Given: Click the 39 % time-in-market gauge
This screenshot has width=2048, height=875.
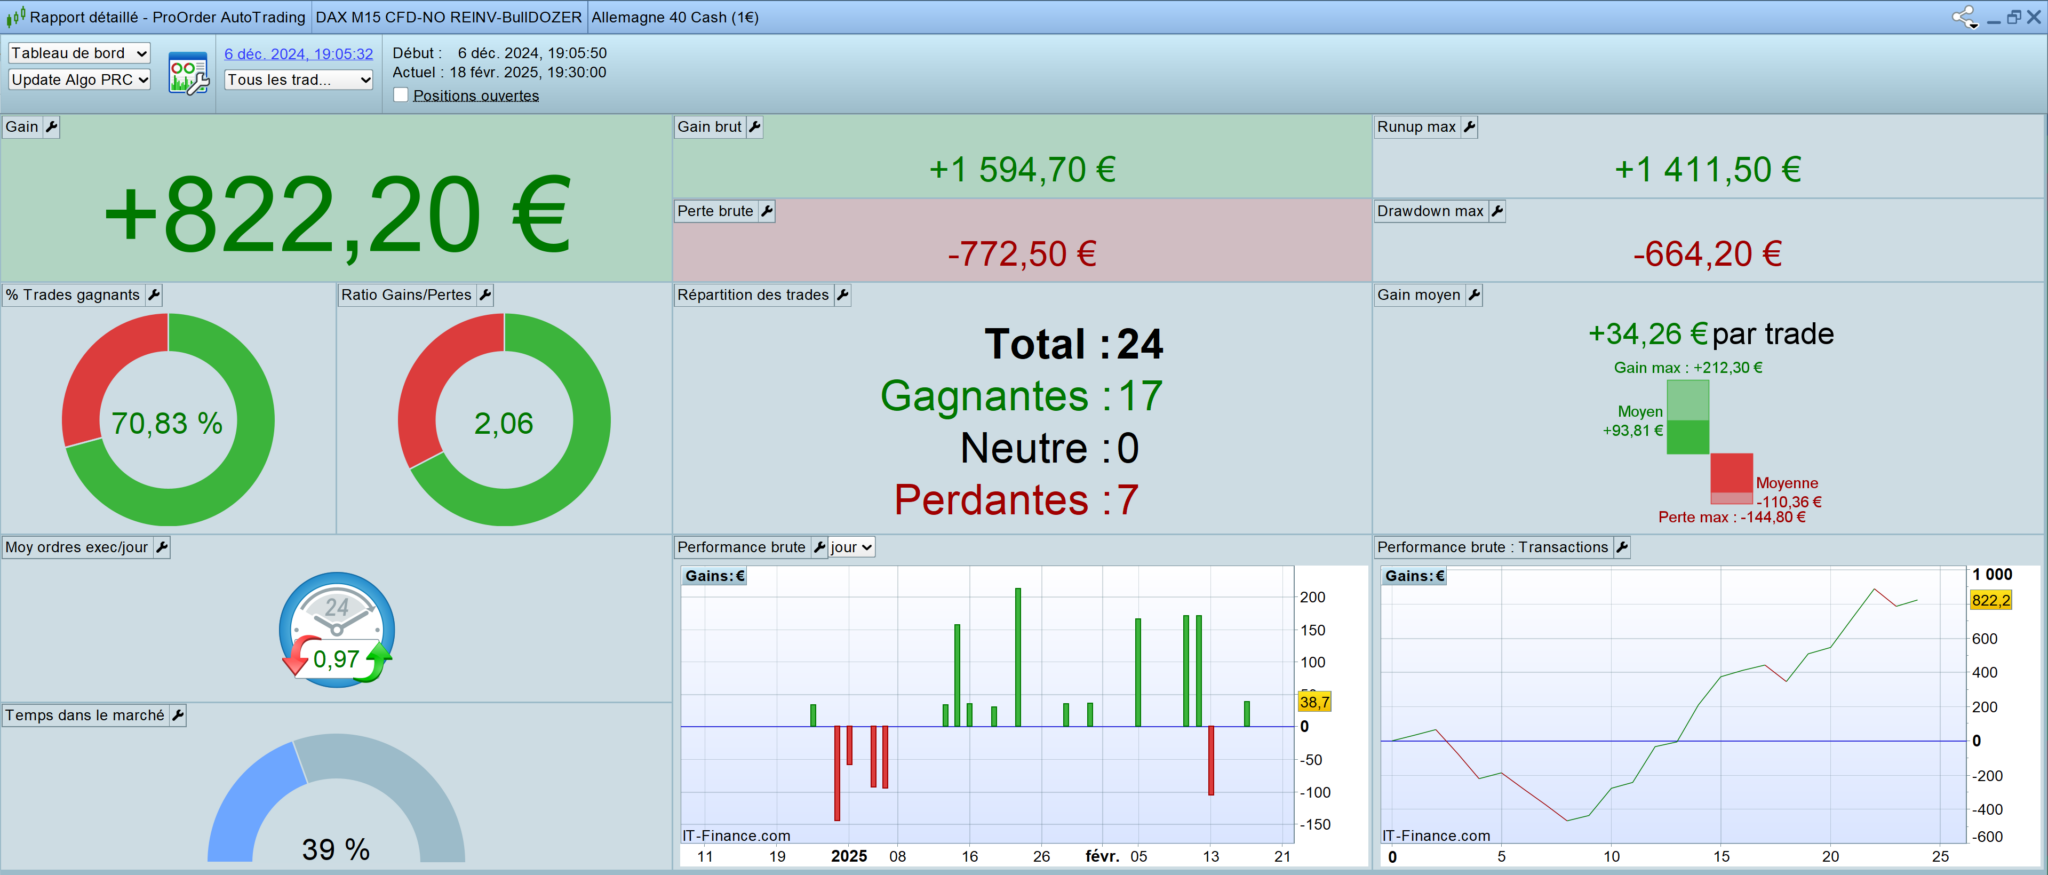Looking at the screenshot, I should [336, 799].
